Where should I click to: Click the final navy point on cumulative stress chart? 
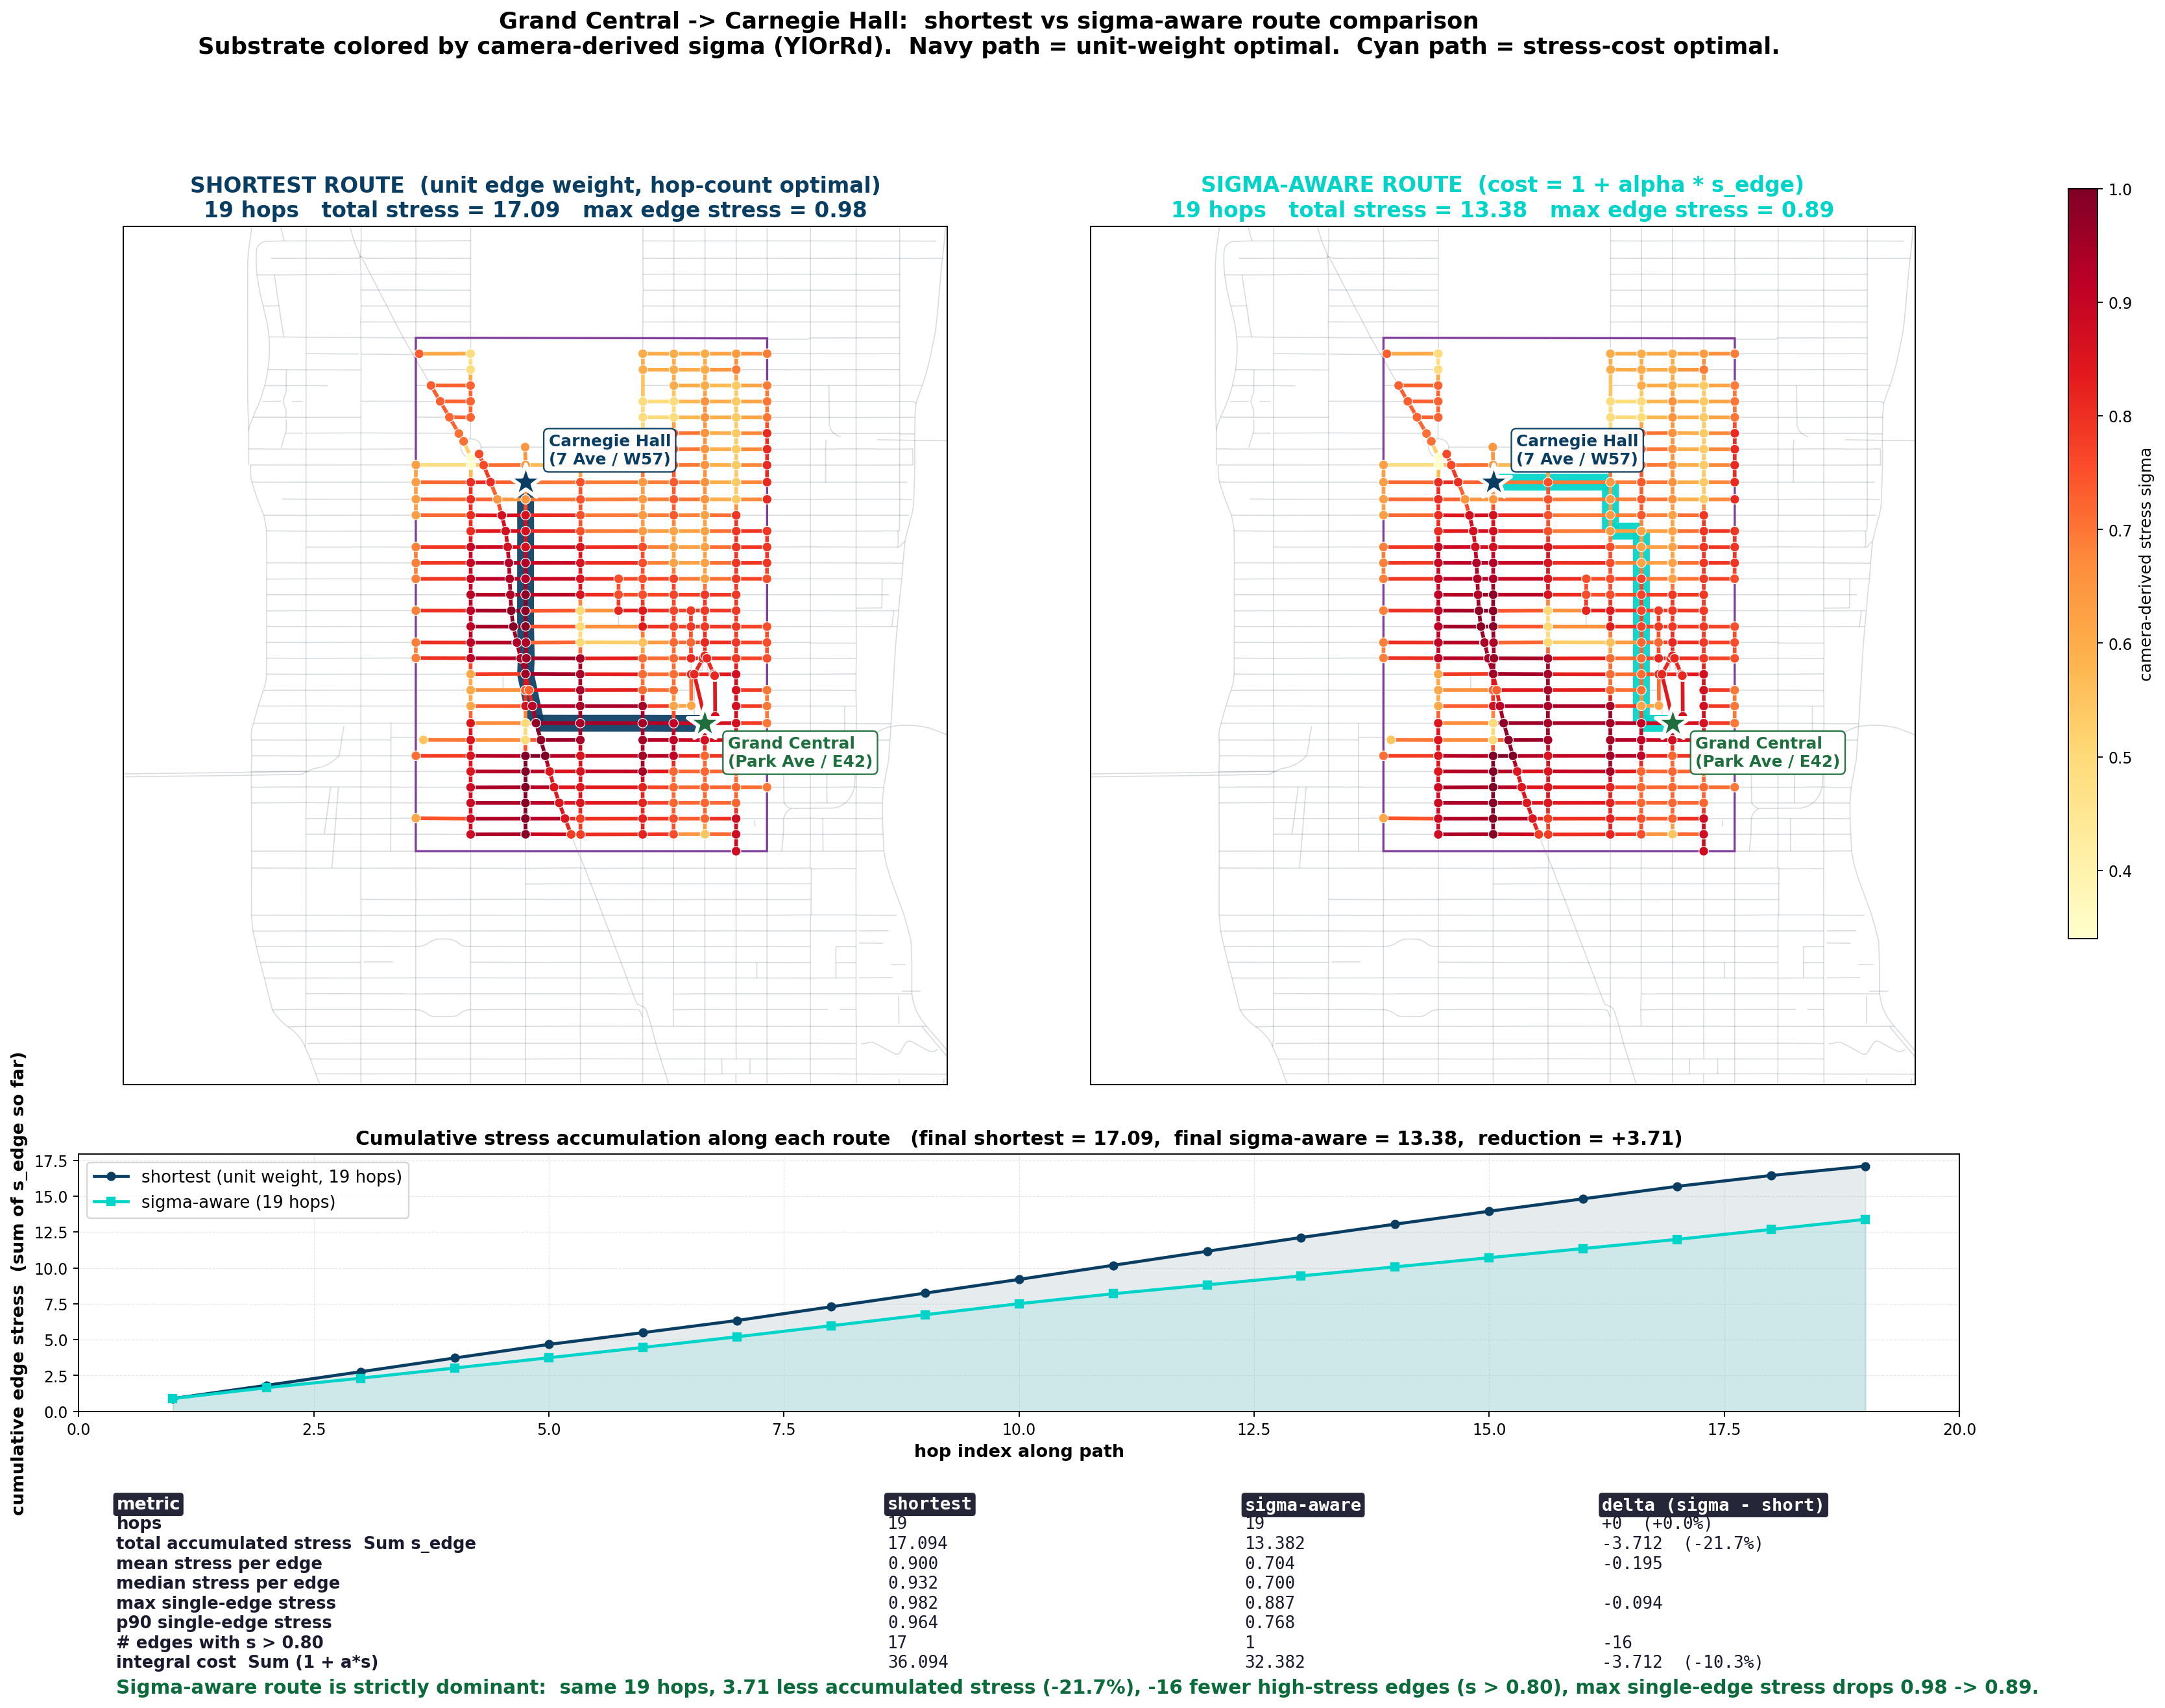1865,1166
